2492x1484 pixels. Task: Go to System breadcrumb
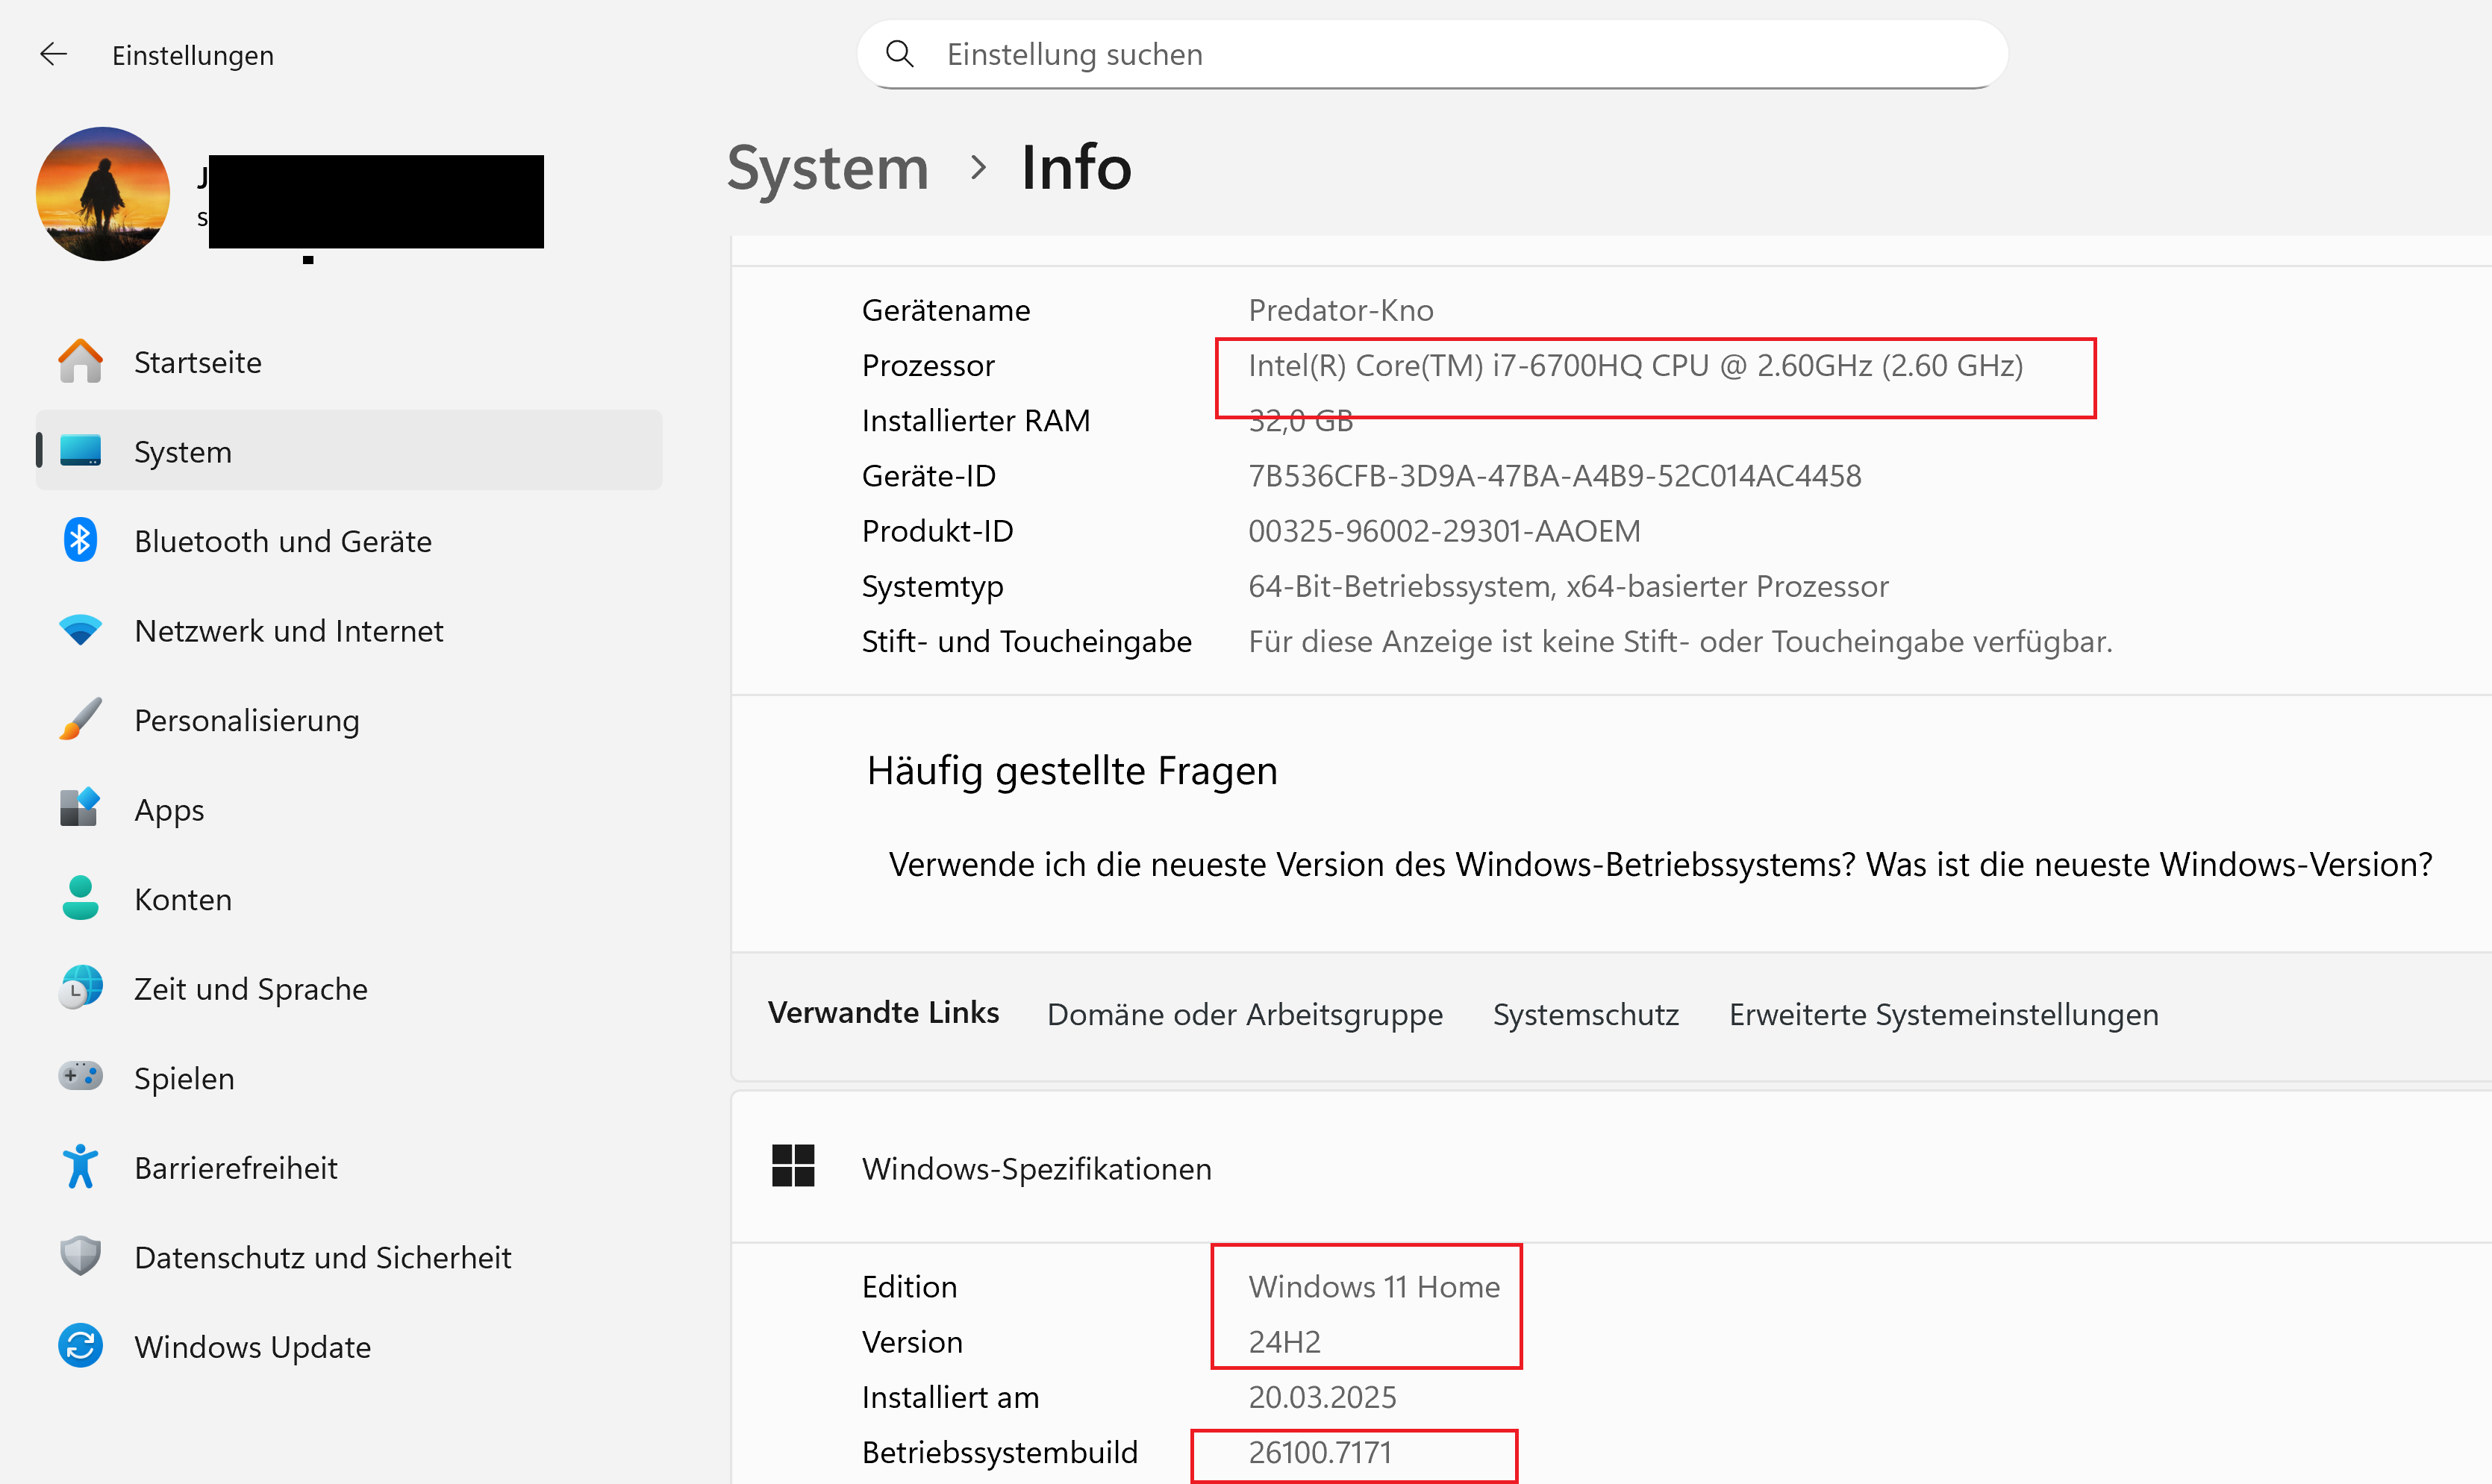coord(828,168)
